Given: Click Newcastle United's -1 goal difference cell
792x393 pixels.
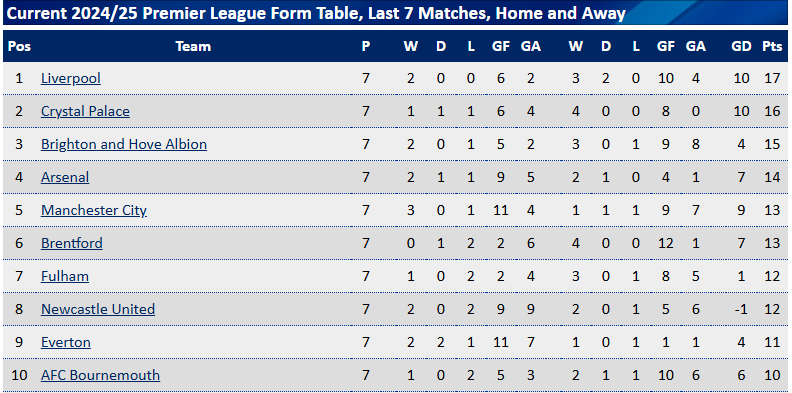Looking at the screenshot, I should (741, 309).
